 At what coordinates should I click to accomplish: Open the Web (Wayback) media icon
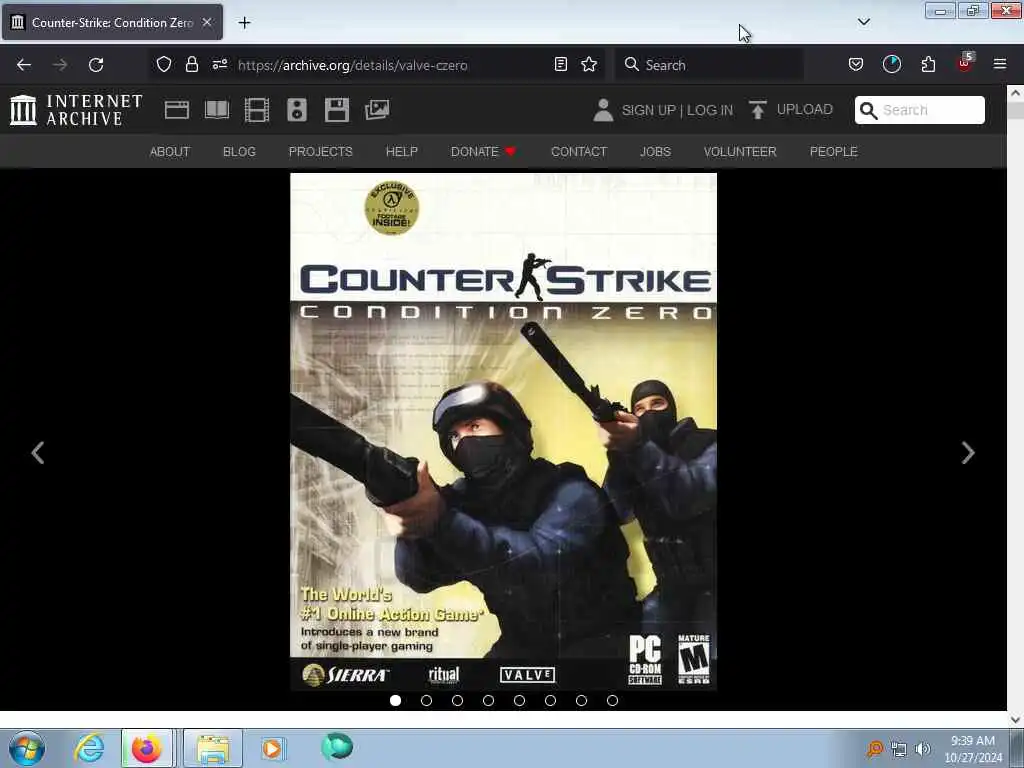pos(176,110)
